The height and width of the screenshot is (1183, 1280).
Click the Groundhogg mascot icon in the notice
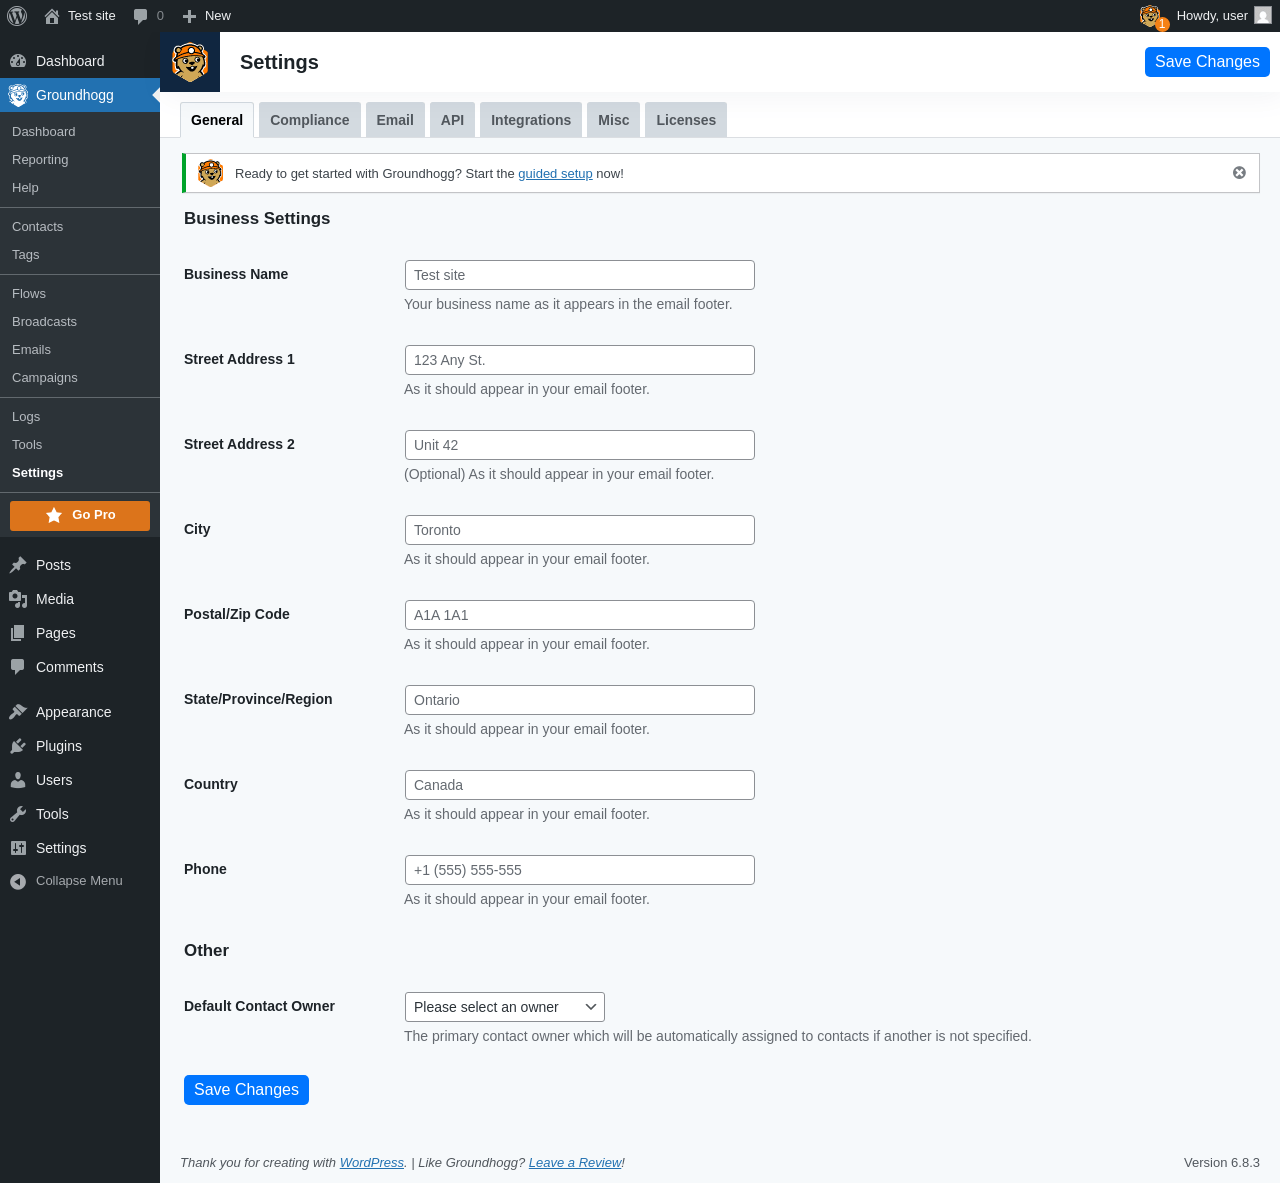click(210, 173)
